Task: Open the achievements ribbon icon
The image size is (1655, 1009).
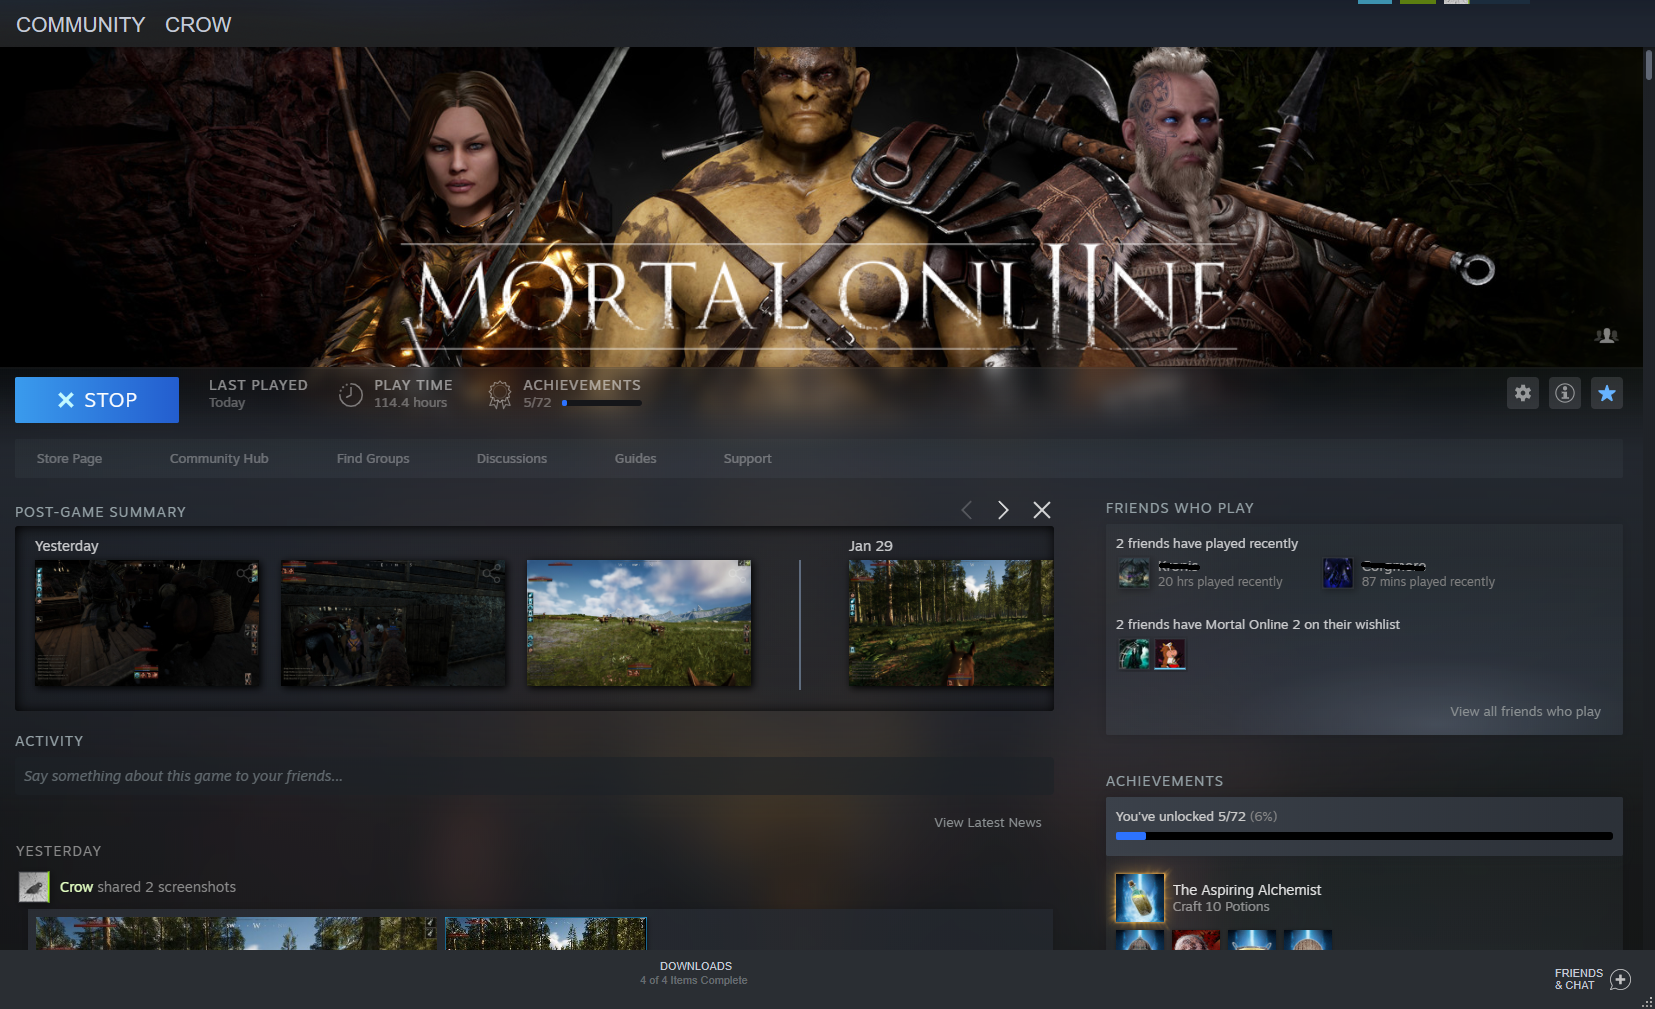Action: click(x=499, y=395)
